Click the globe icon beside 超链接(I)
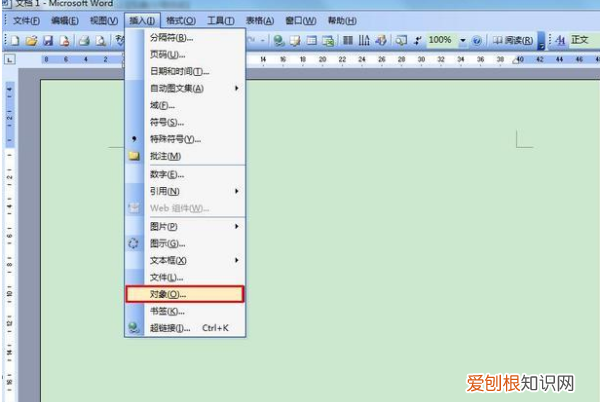 point(134,328)
